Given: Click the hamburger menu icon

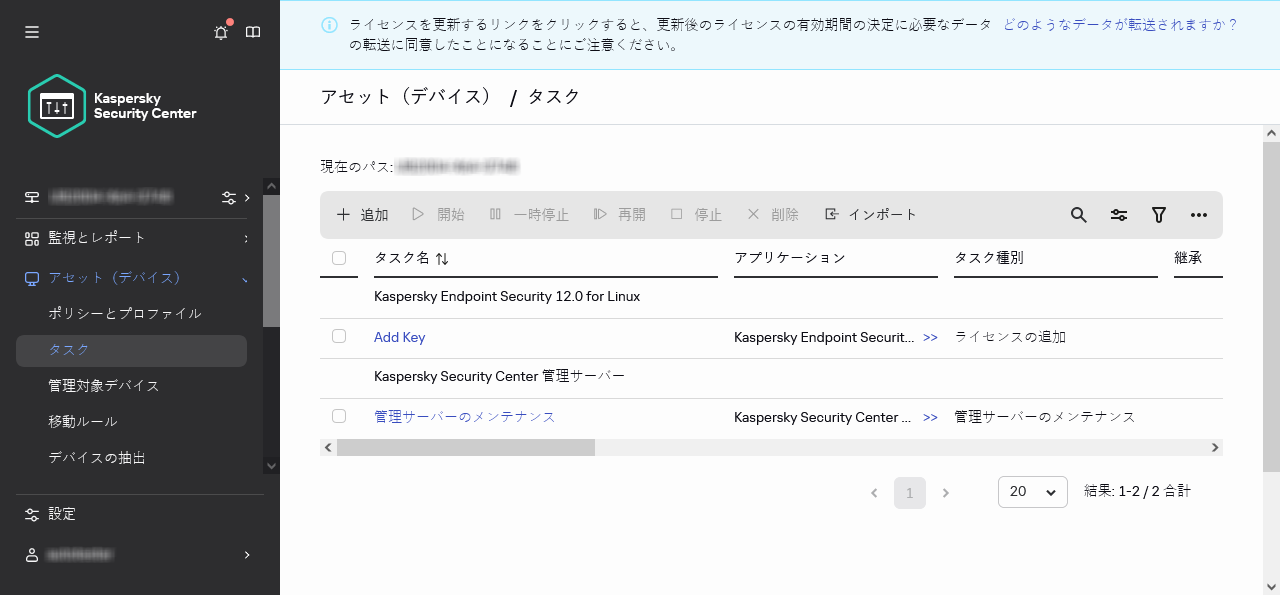Looking at the screenshot, I should [32, 32].
